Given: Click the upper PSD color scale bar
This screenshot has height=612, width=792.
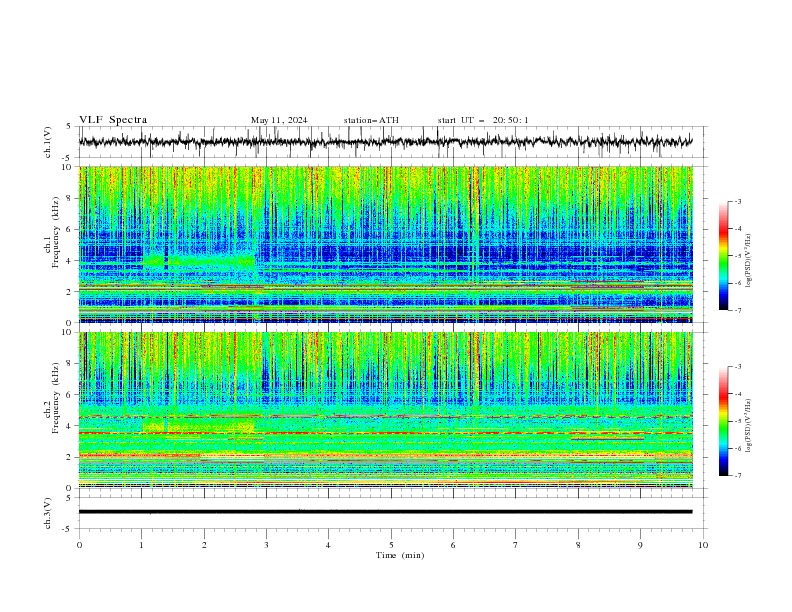Looking at the screenshot, I should (x=724, y=256).
